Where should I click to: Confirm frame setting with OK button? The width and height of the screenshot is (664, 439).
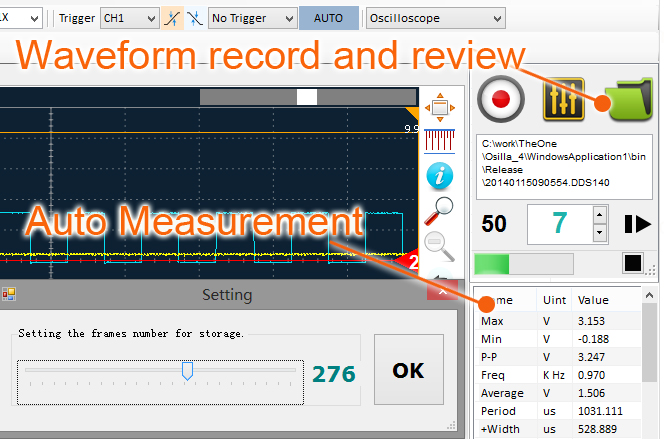click(408, 370)
